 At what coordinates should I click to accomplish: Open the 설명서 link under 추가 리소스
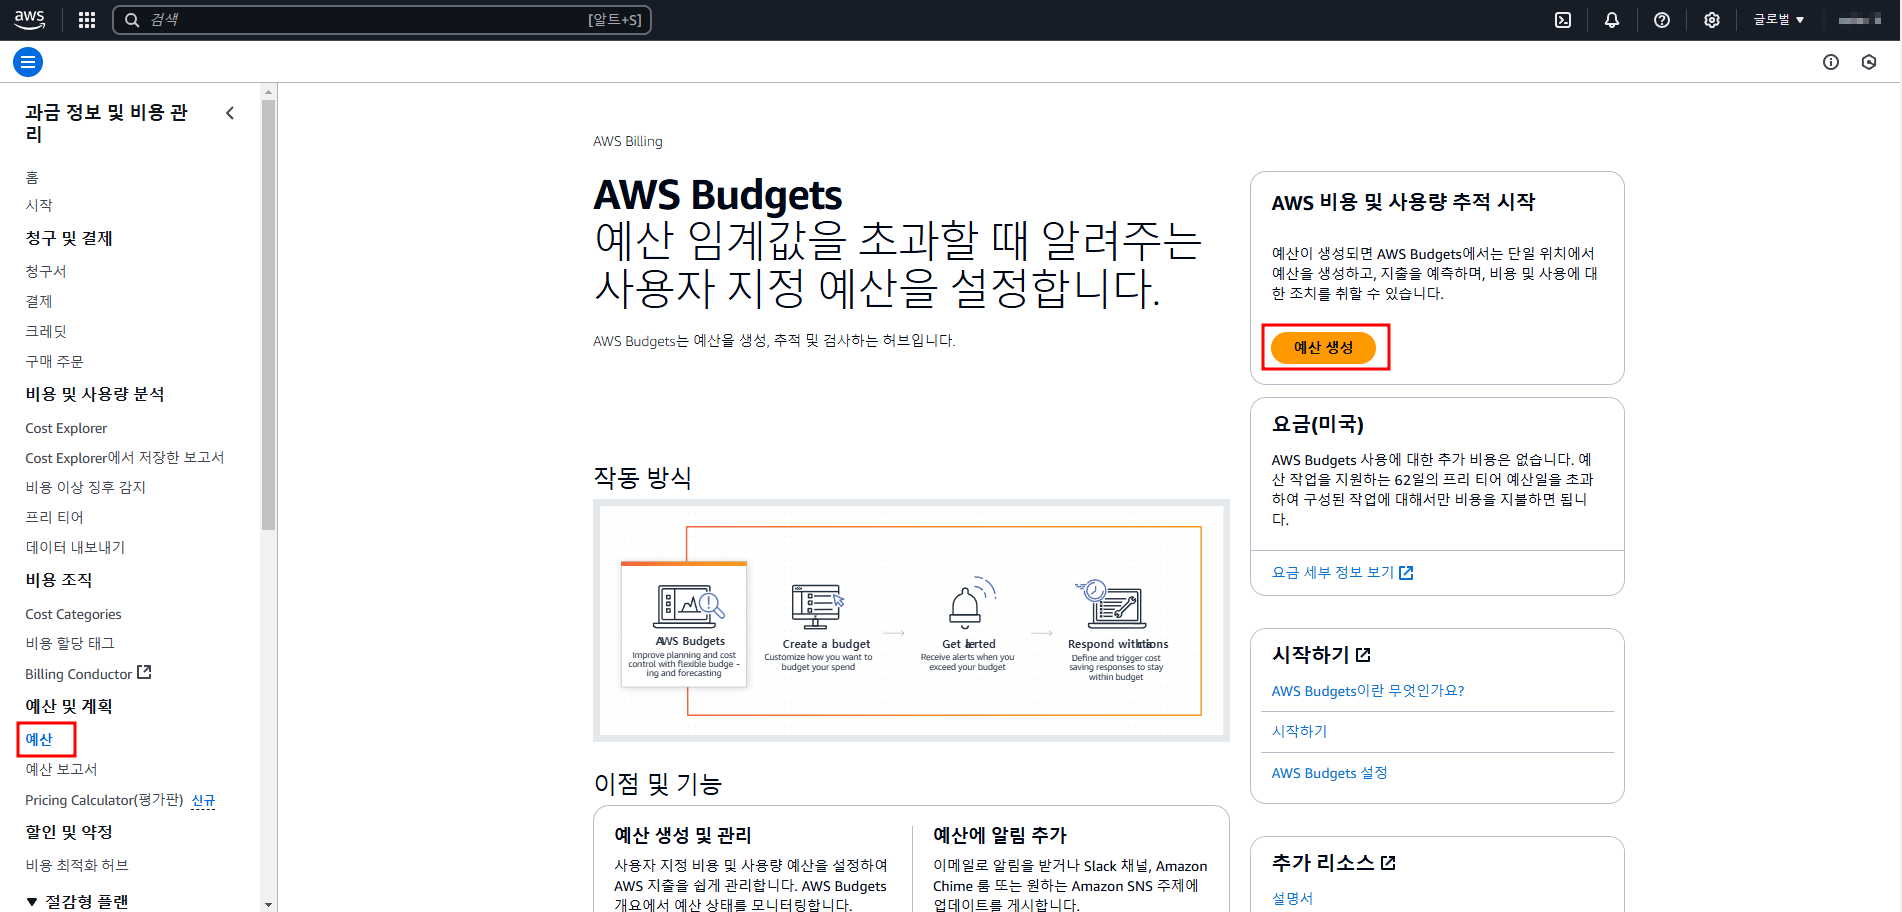(1292, 898)
